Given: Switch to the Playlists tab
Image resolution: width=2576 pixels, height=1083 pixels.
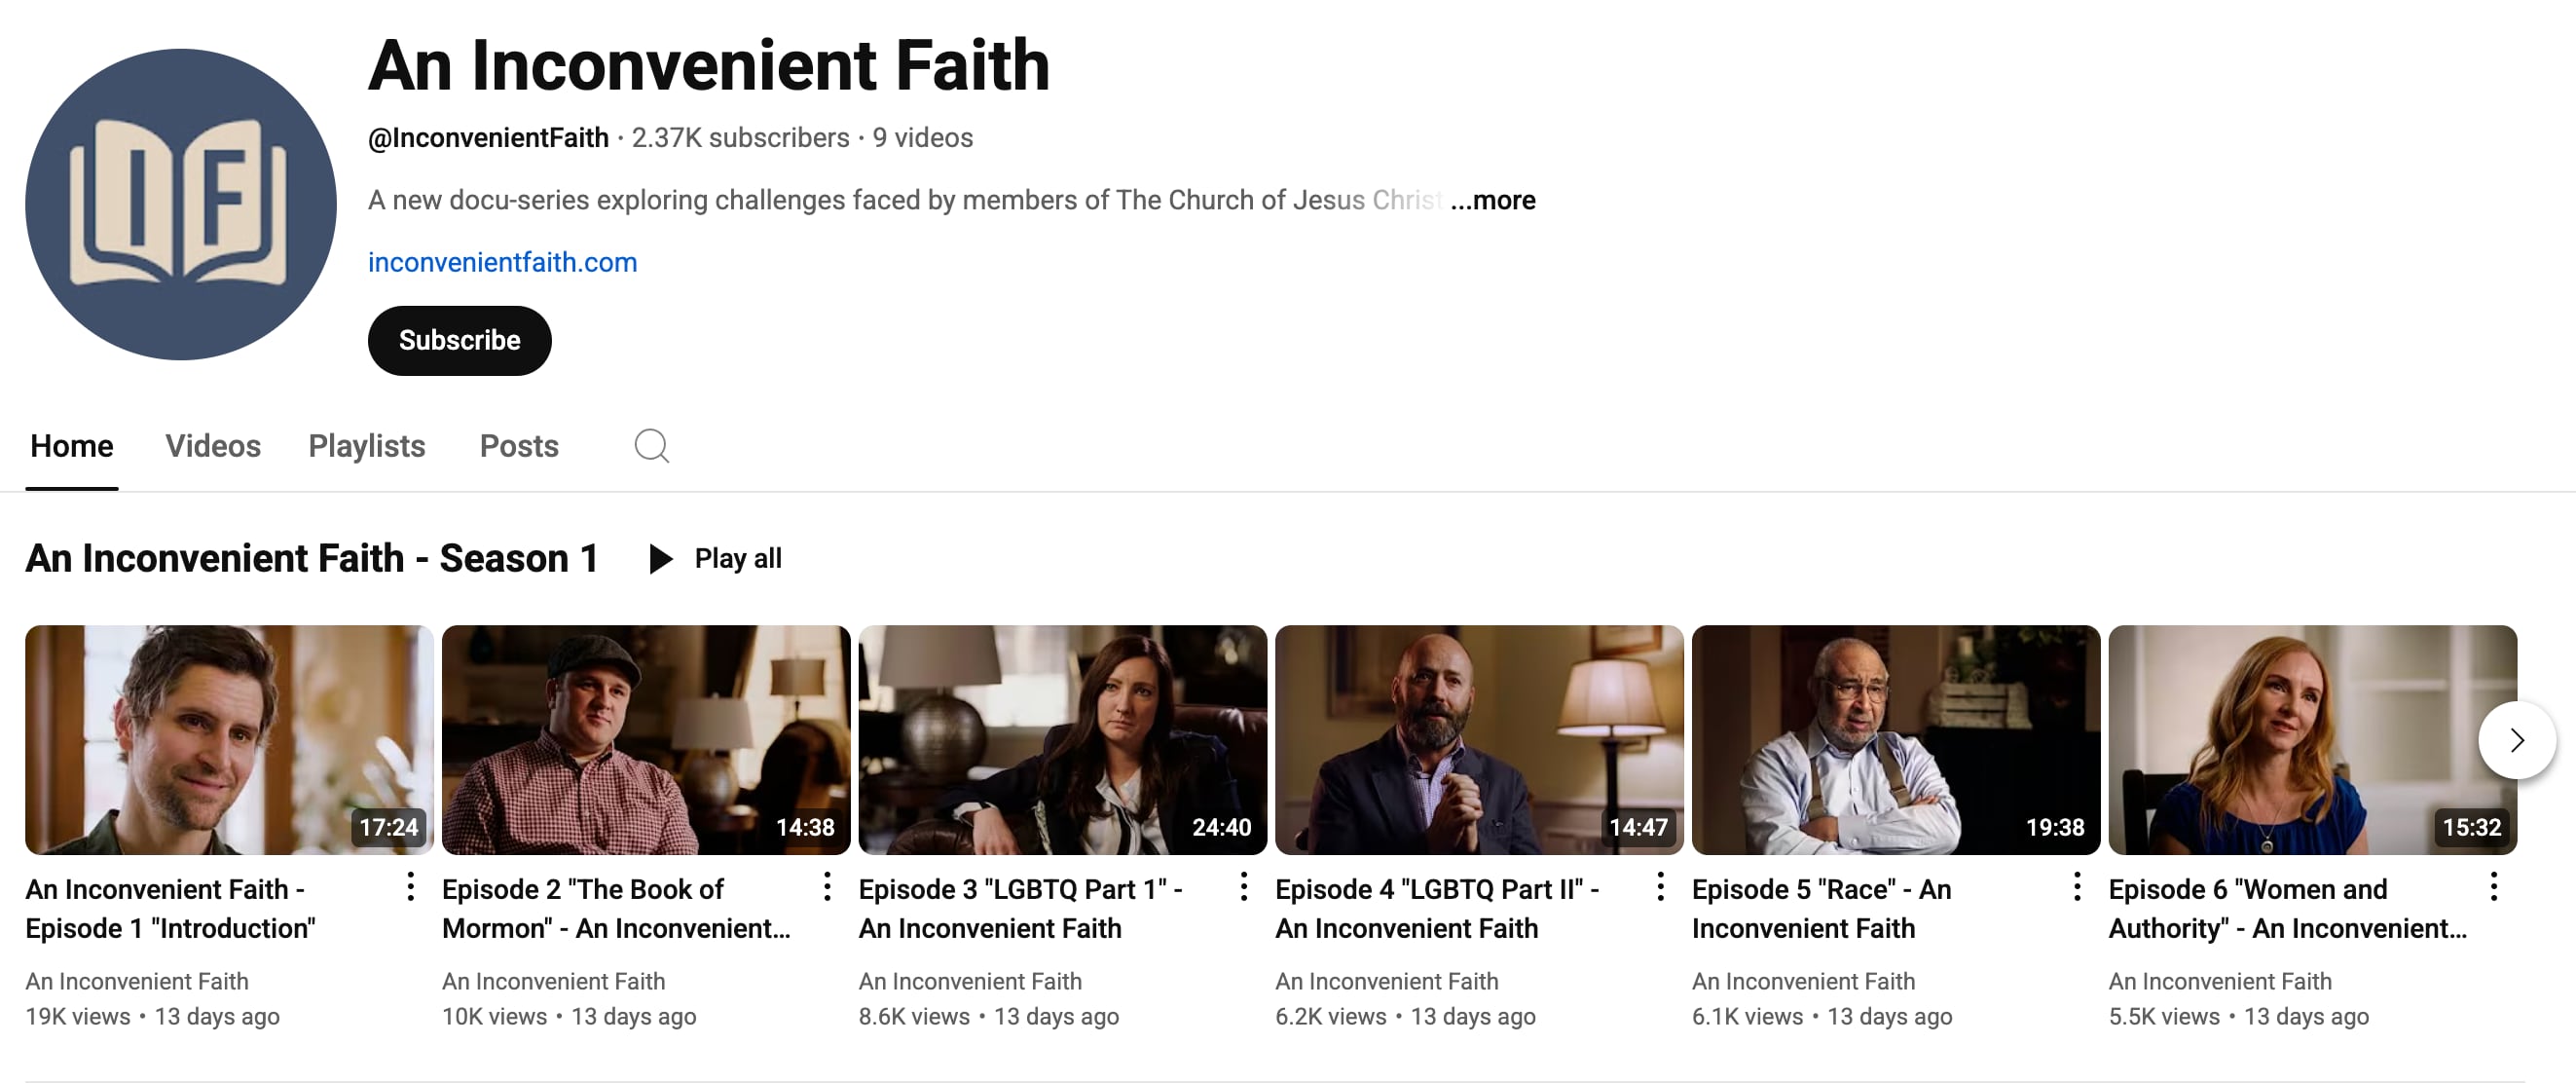Looking at the screenshot, I should pyautogui.click(x=366, y=446).
